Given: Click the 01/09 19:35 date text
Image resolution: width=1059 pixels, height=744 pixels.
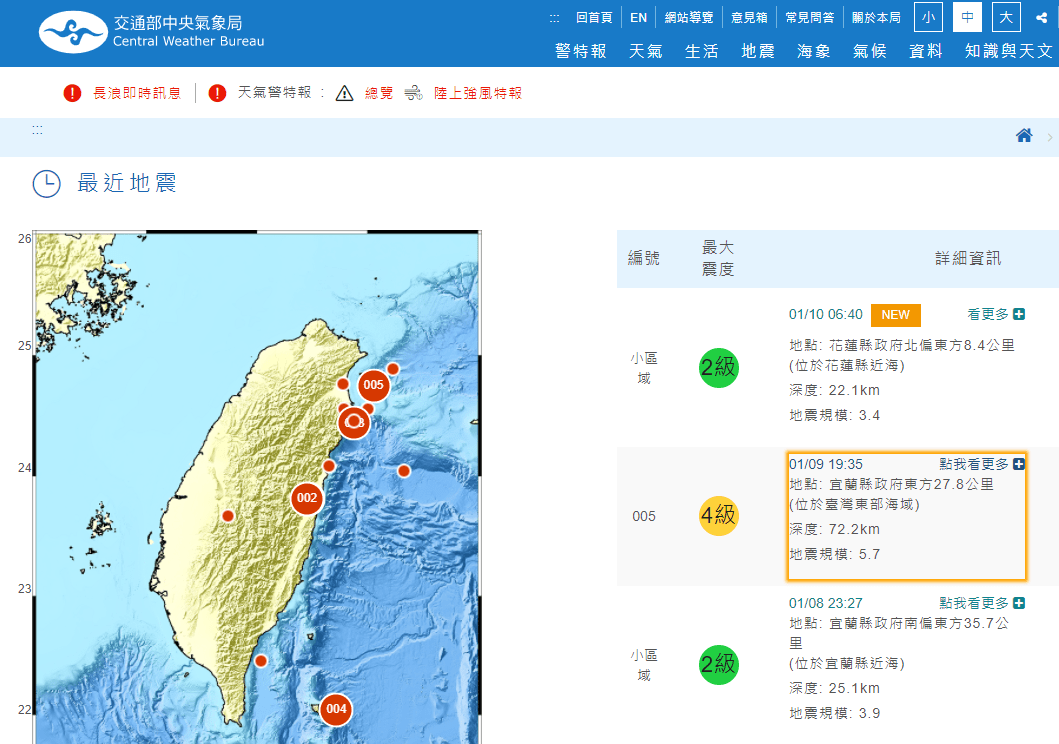Looking at the screenshot, I should click(x=825, y=464).
